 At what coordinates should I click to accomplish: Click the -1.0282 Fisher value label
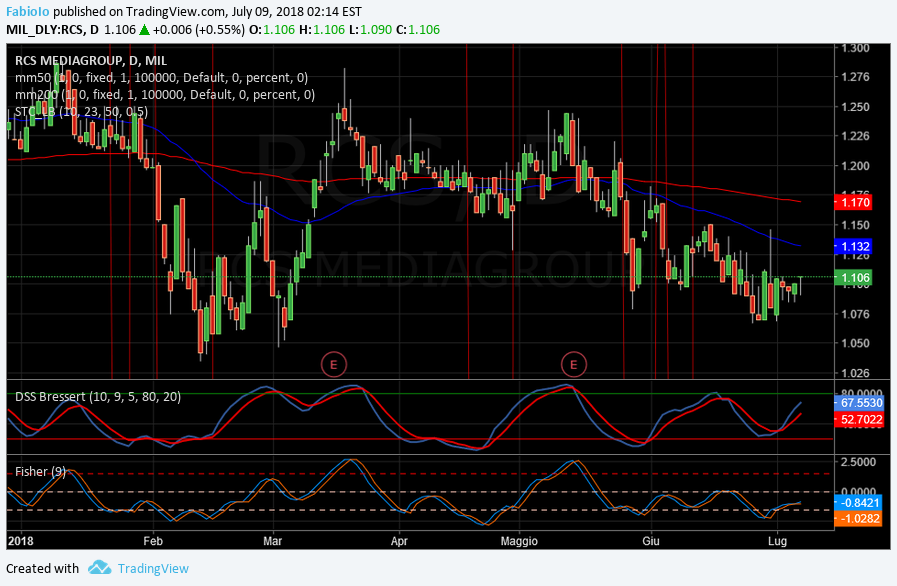coord(858,519)
